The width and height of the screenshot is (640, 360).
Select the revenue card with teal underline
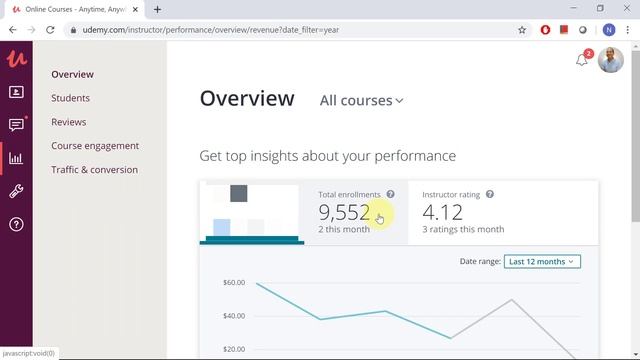[x=252, y=212]
